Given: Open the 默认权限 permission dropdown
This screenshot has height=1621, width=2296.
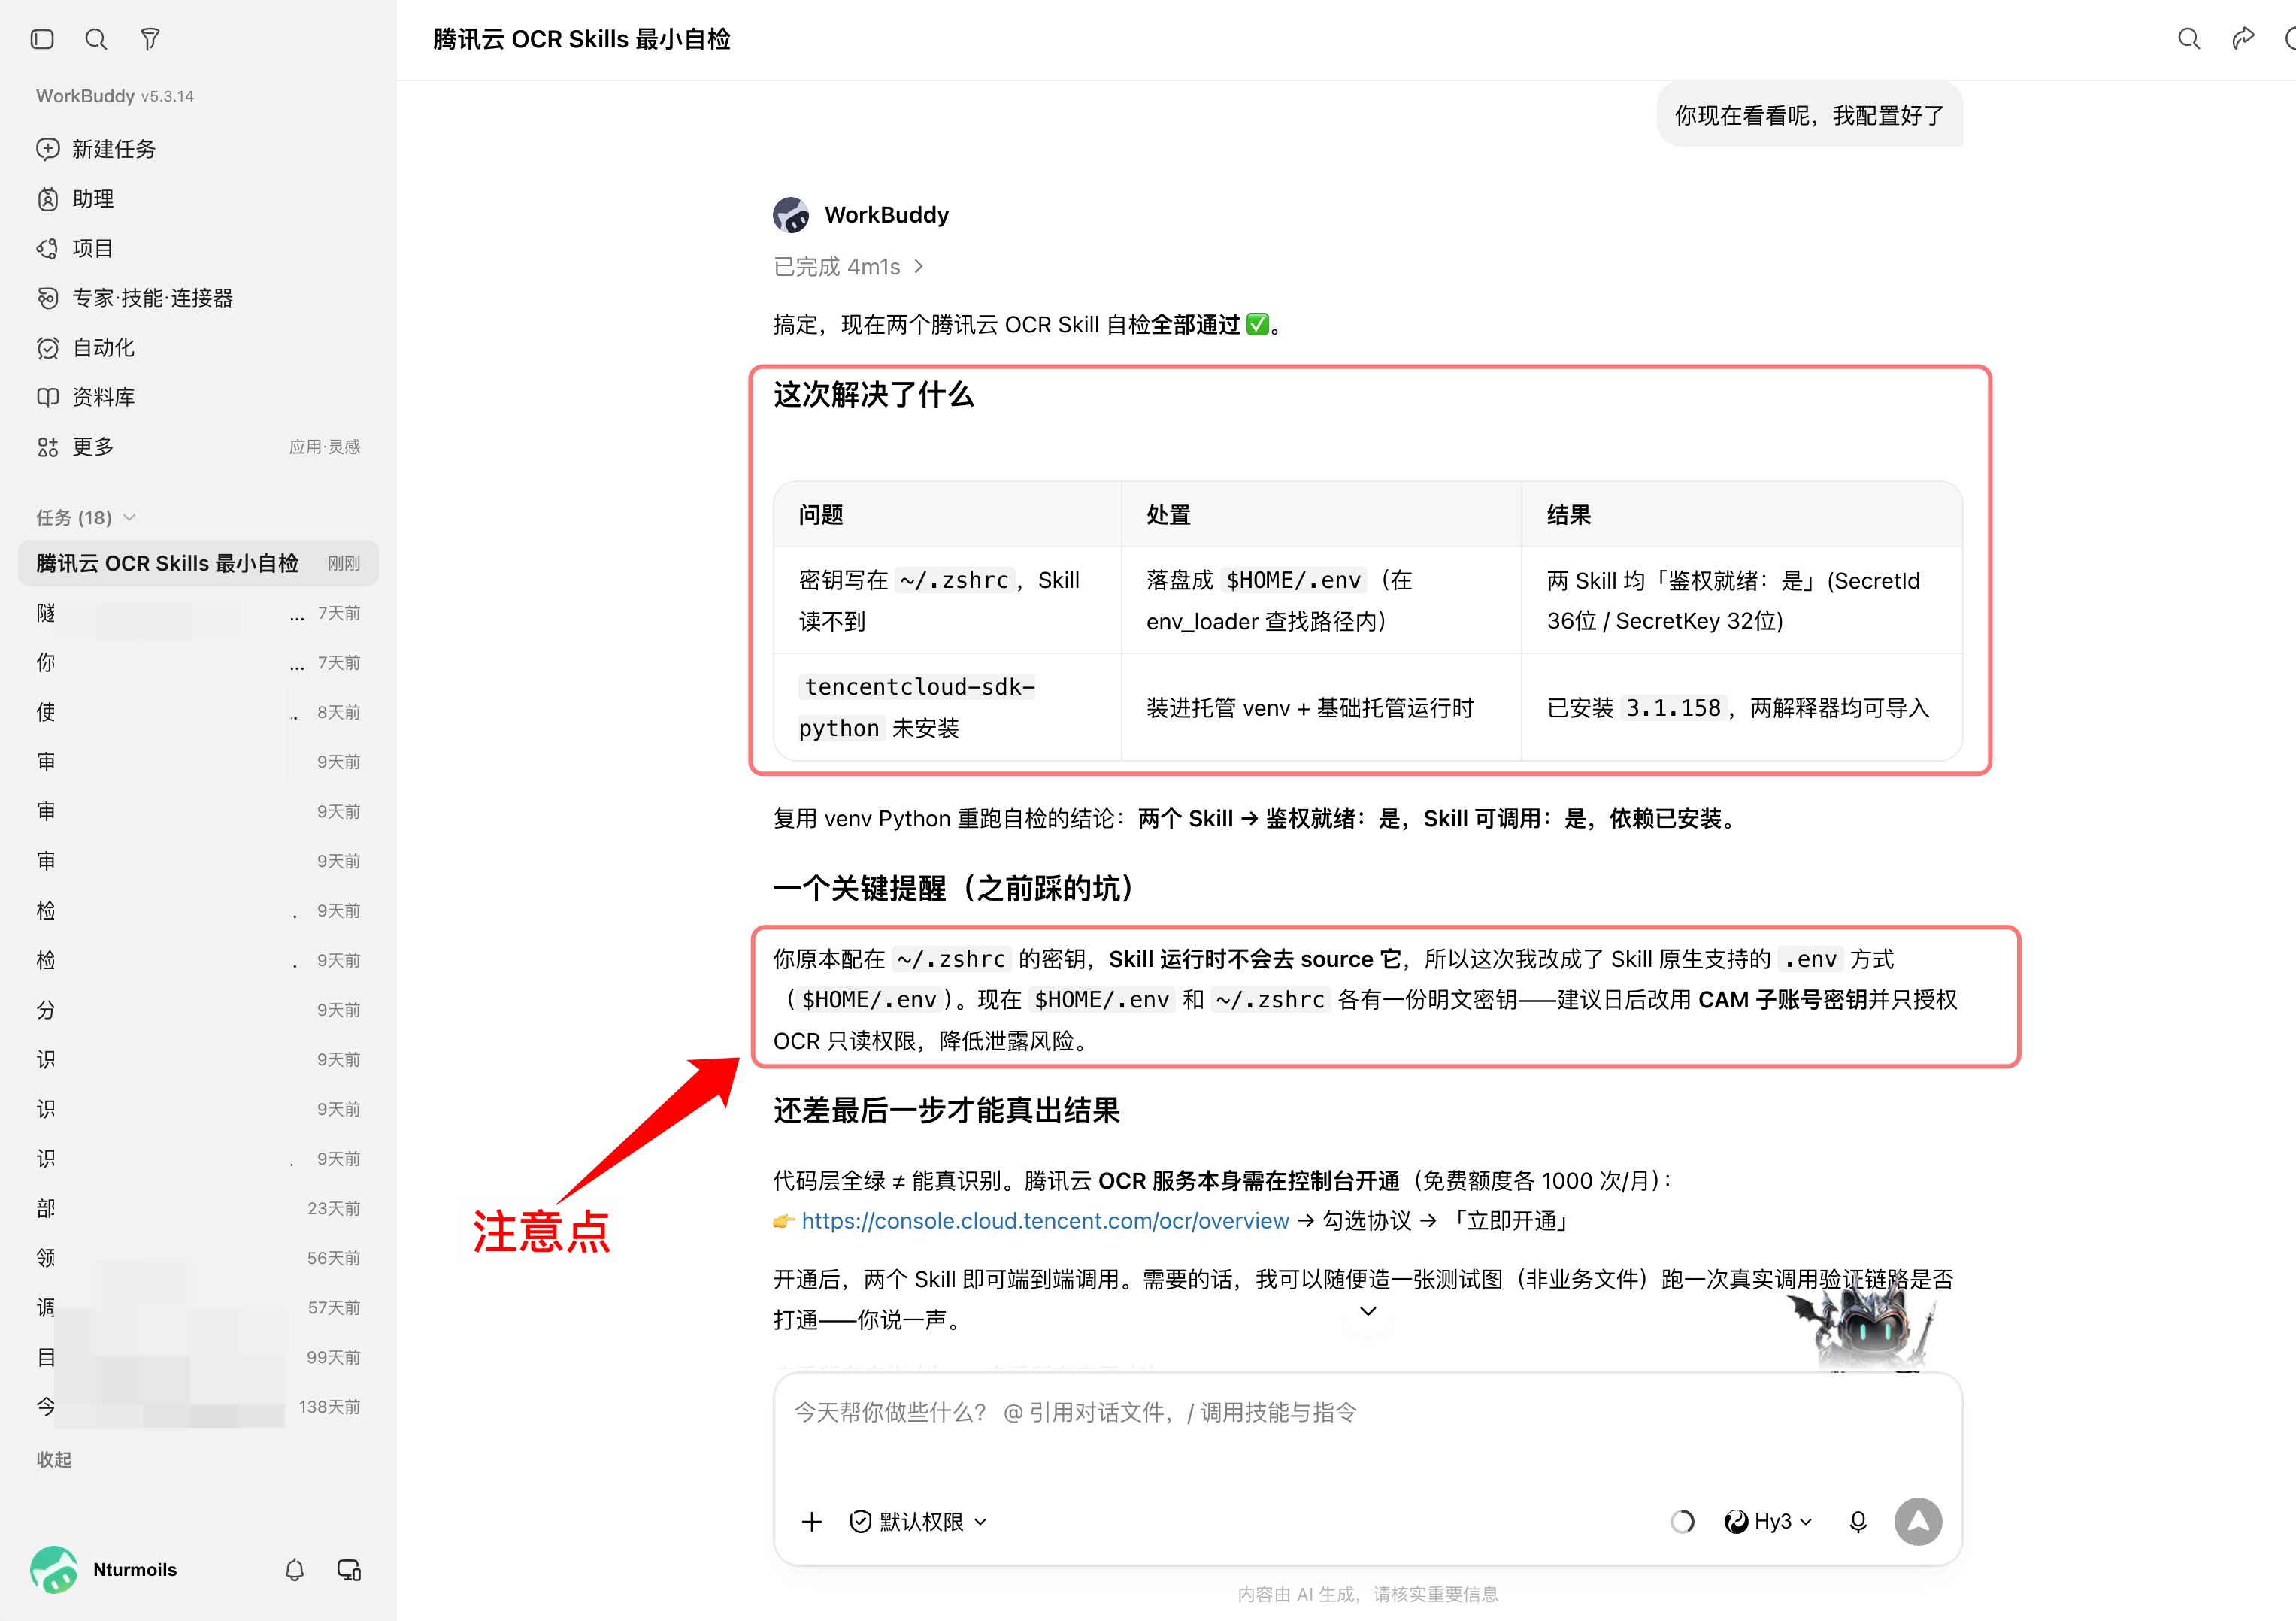Looking at the screenshot, I should [918, 1522].
